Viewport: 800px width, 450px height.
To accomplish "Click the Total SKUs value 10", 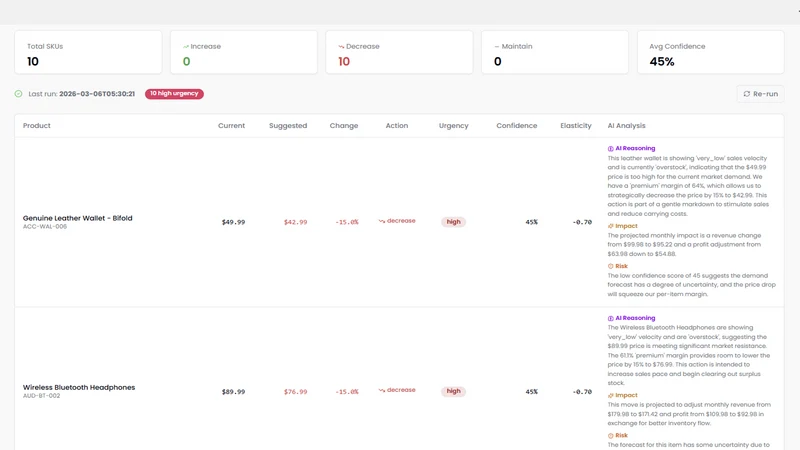I will tap(33, 62).
